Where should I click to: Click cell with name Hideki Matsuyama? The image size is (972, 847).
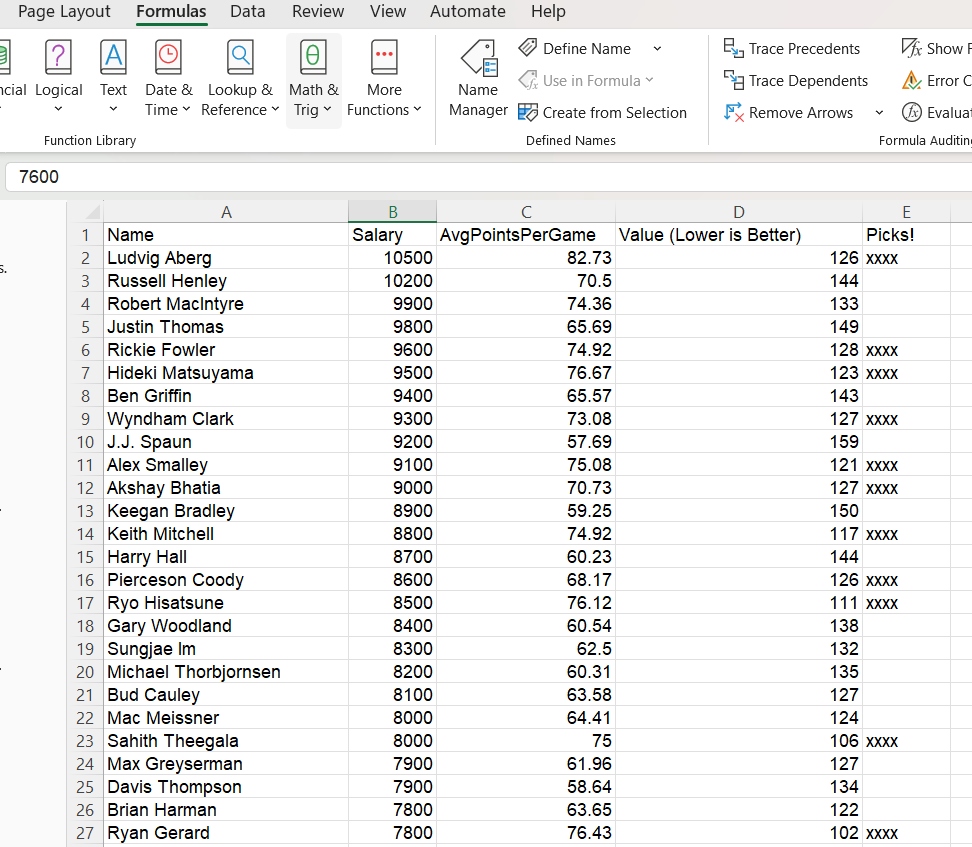tap(226, 373)
